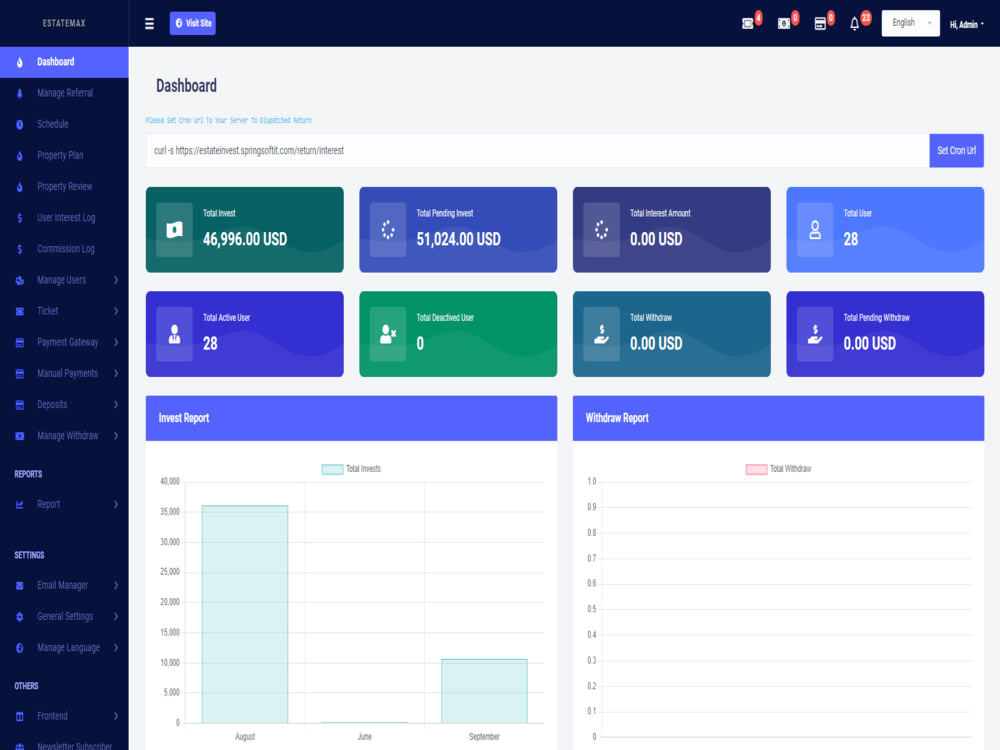This screenshot has height=750, width=1000.
Task: Open the money notification icon in top bar
Action: click(784, 24)
